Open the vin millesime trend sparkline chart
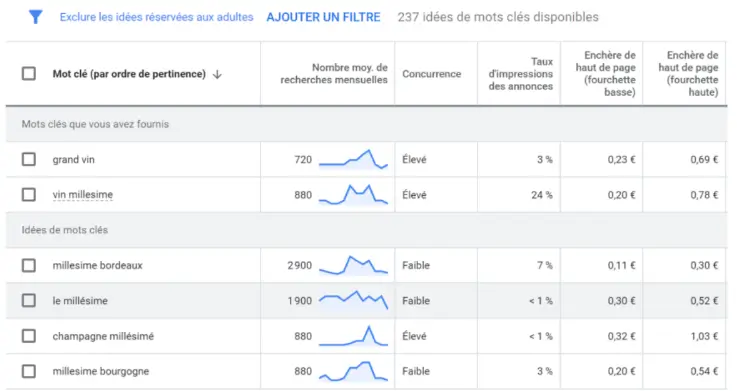 point(353,195)
